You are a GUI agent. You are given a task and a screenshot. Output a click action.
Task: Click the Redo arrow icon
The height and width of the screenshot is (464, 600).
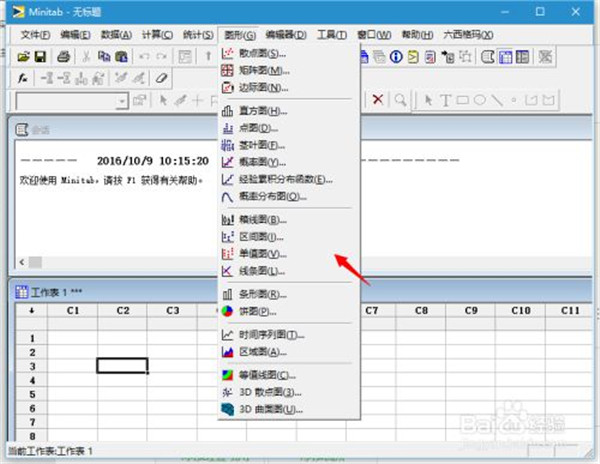(161, 57)
